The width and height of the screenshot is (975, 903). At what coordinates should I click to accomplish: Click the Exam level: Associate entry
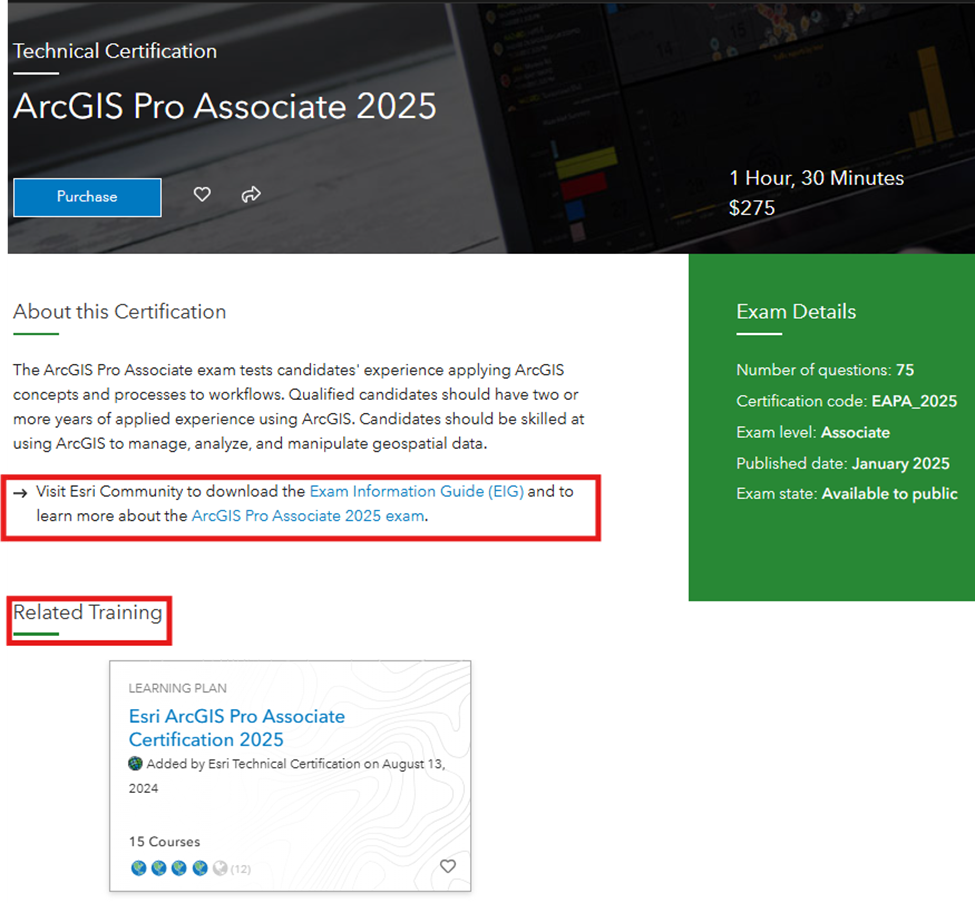pyautogui.click(x=813, y=432)
